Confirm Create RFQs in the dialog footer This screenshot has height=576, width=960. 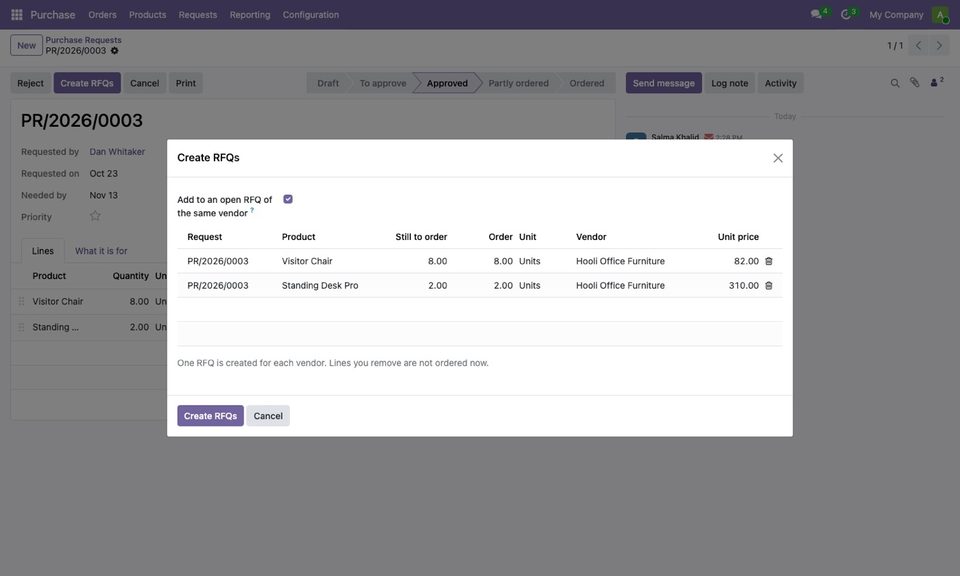pos(211,416)
